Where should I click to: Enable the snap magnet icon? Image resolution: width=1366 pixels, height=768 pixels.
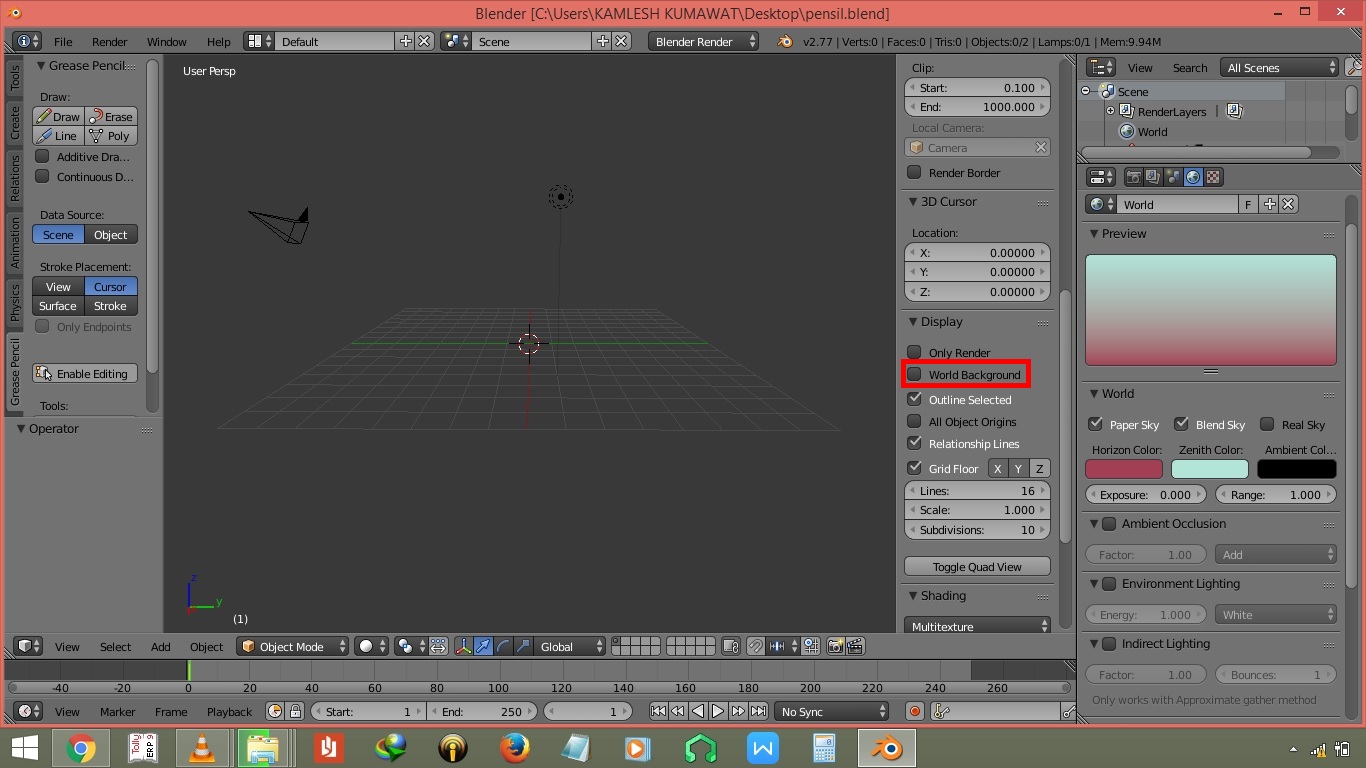point(755,646)
